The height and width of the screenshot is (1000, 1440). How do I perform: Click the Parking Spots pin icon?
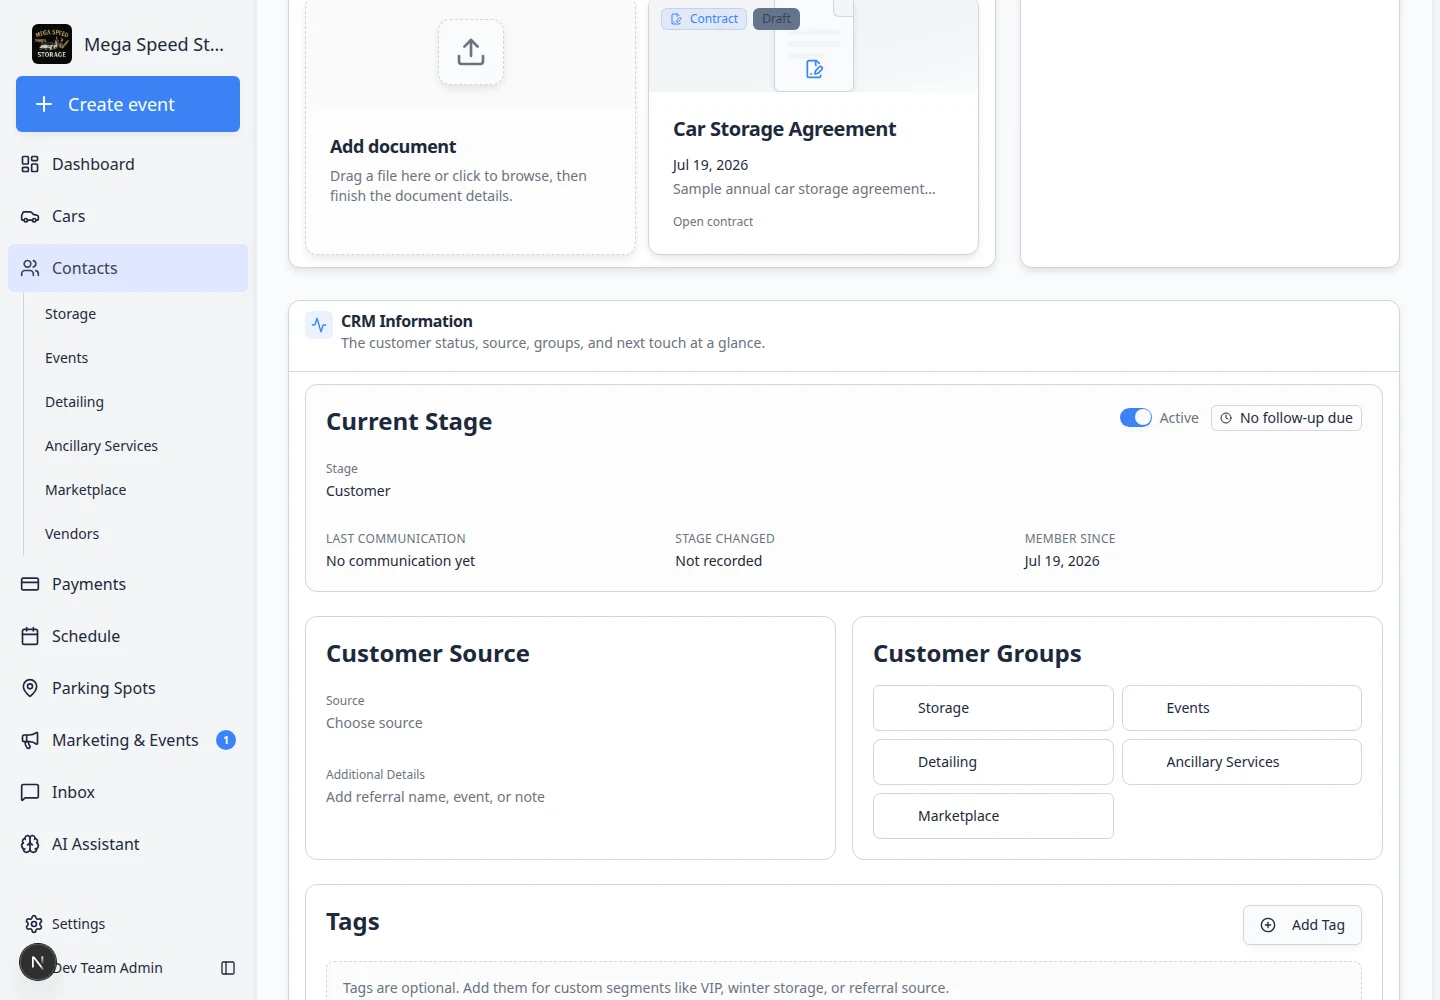click(30, 688)
